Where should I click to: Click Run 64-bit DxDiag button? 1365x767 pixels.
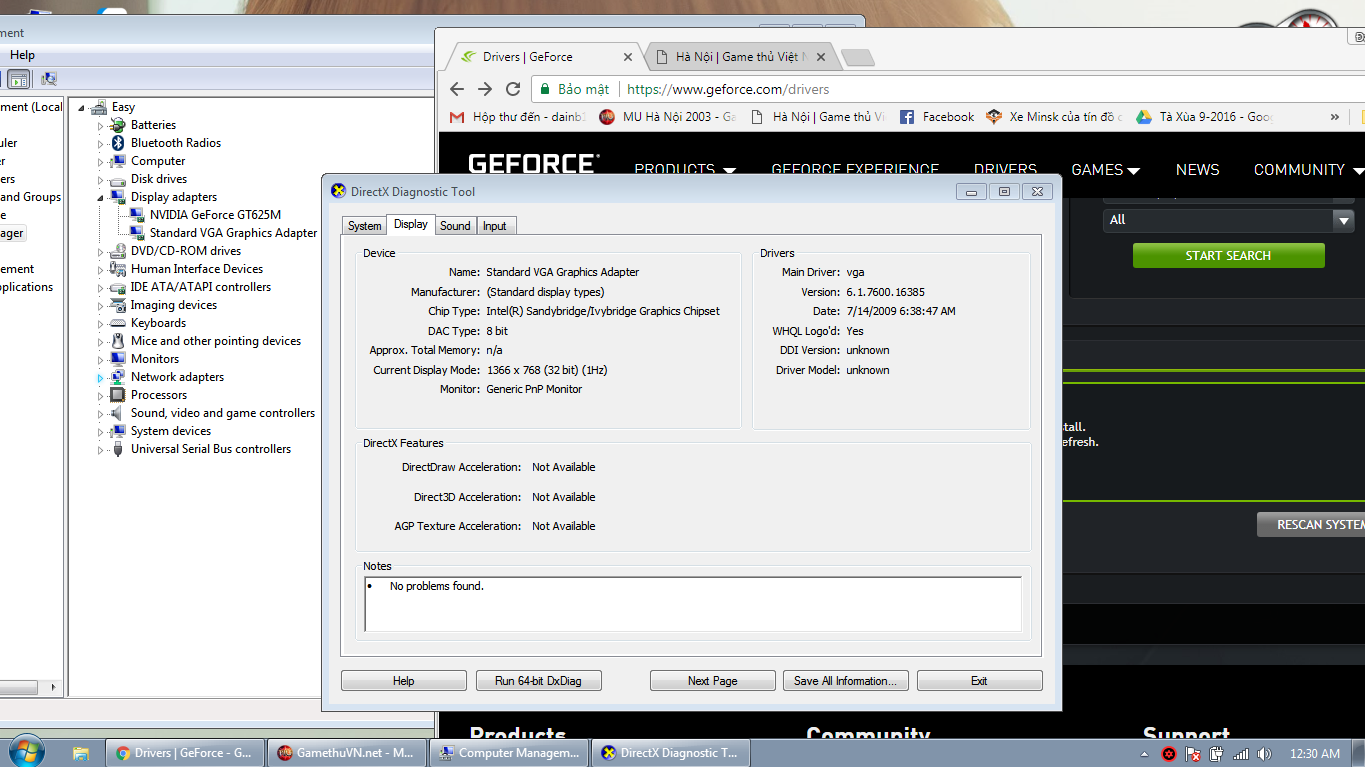539,681
